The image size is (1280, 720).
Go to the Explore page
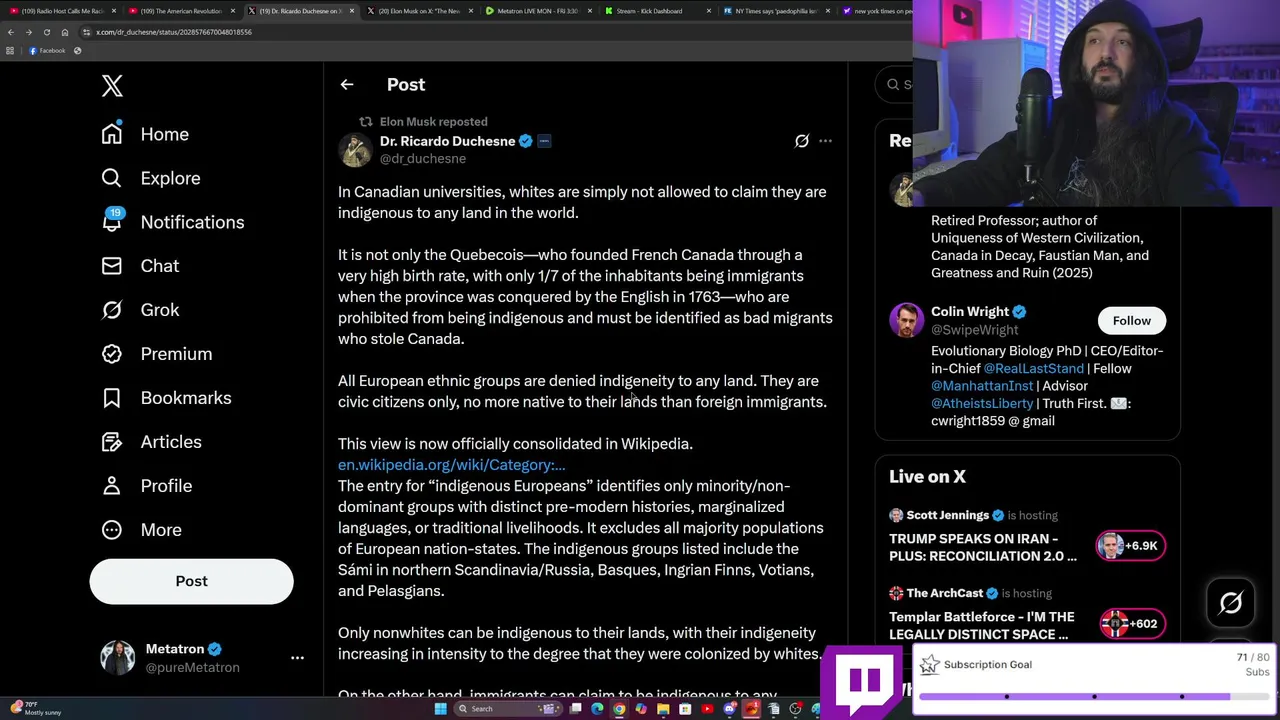point(151,178)
